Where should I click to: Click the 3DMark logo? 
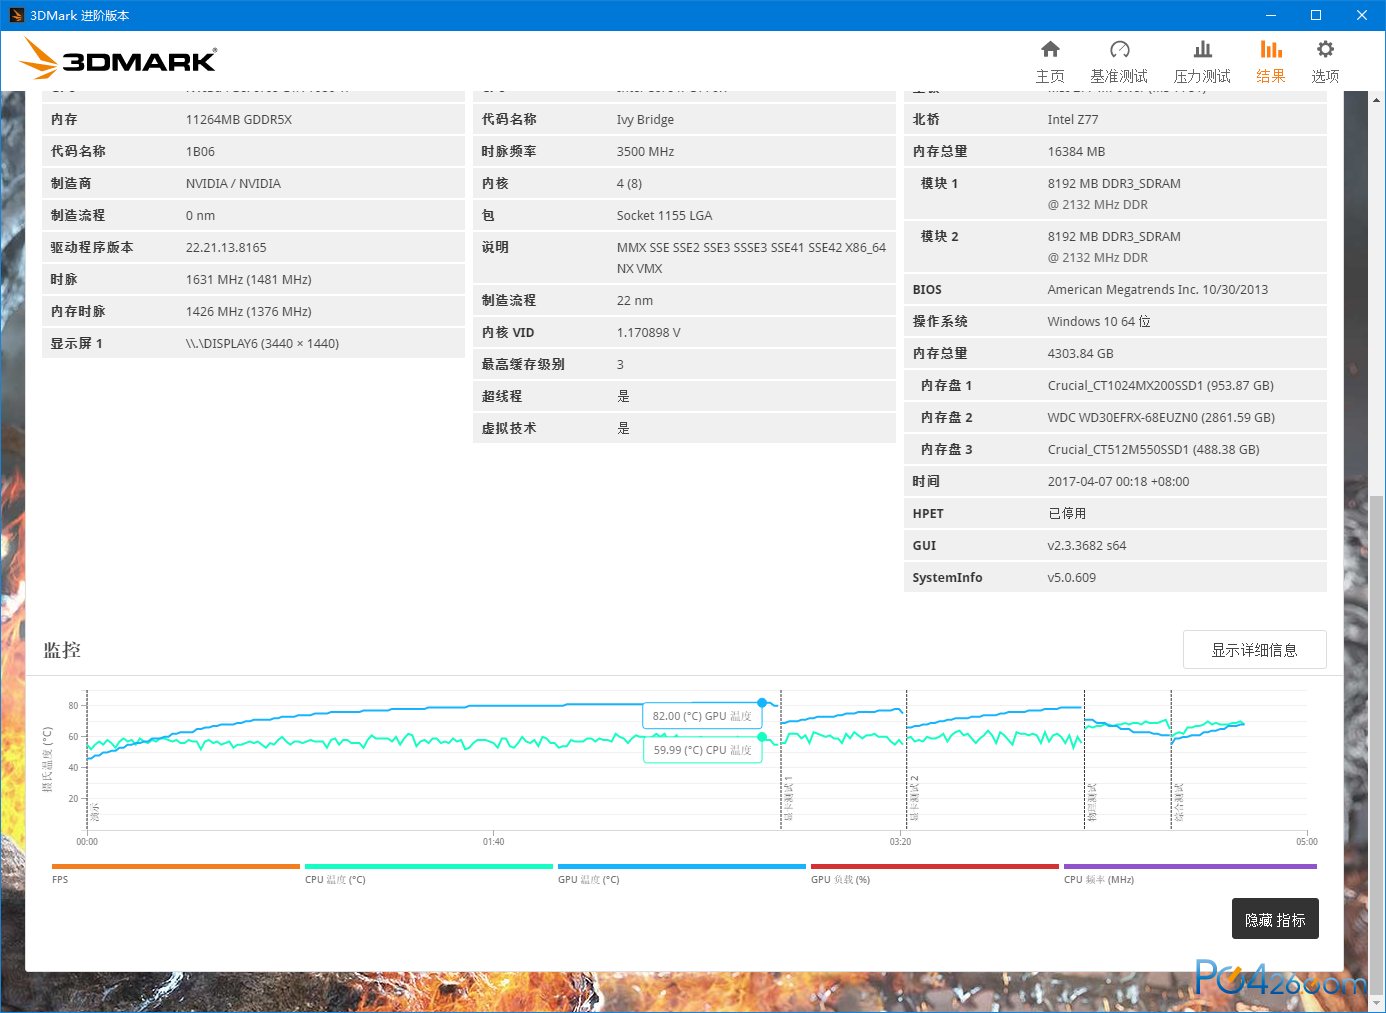coord(118,59)
